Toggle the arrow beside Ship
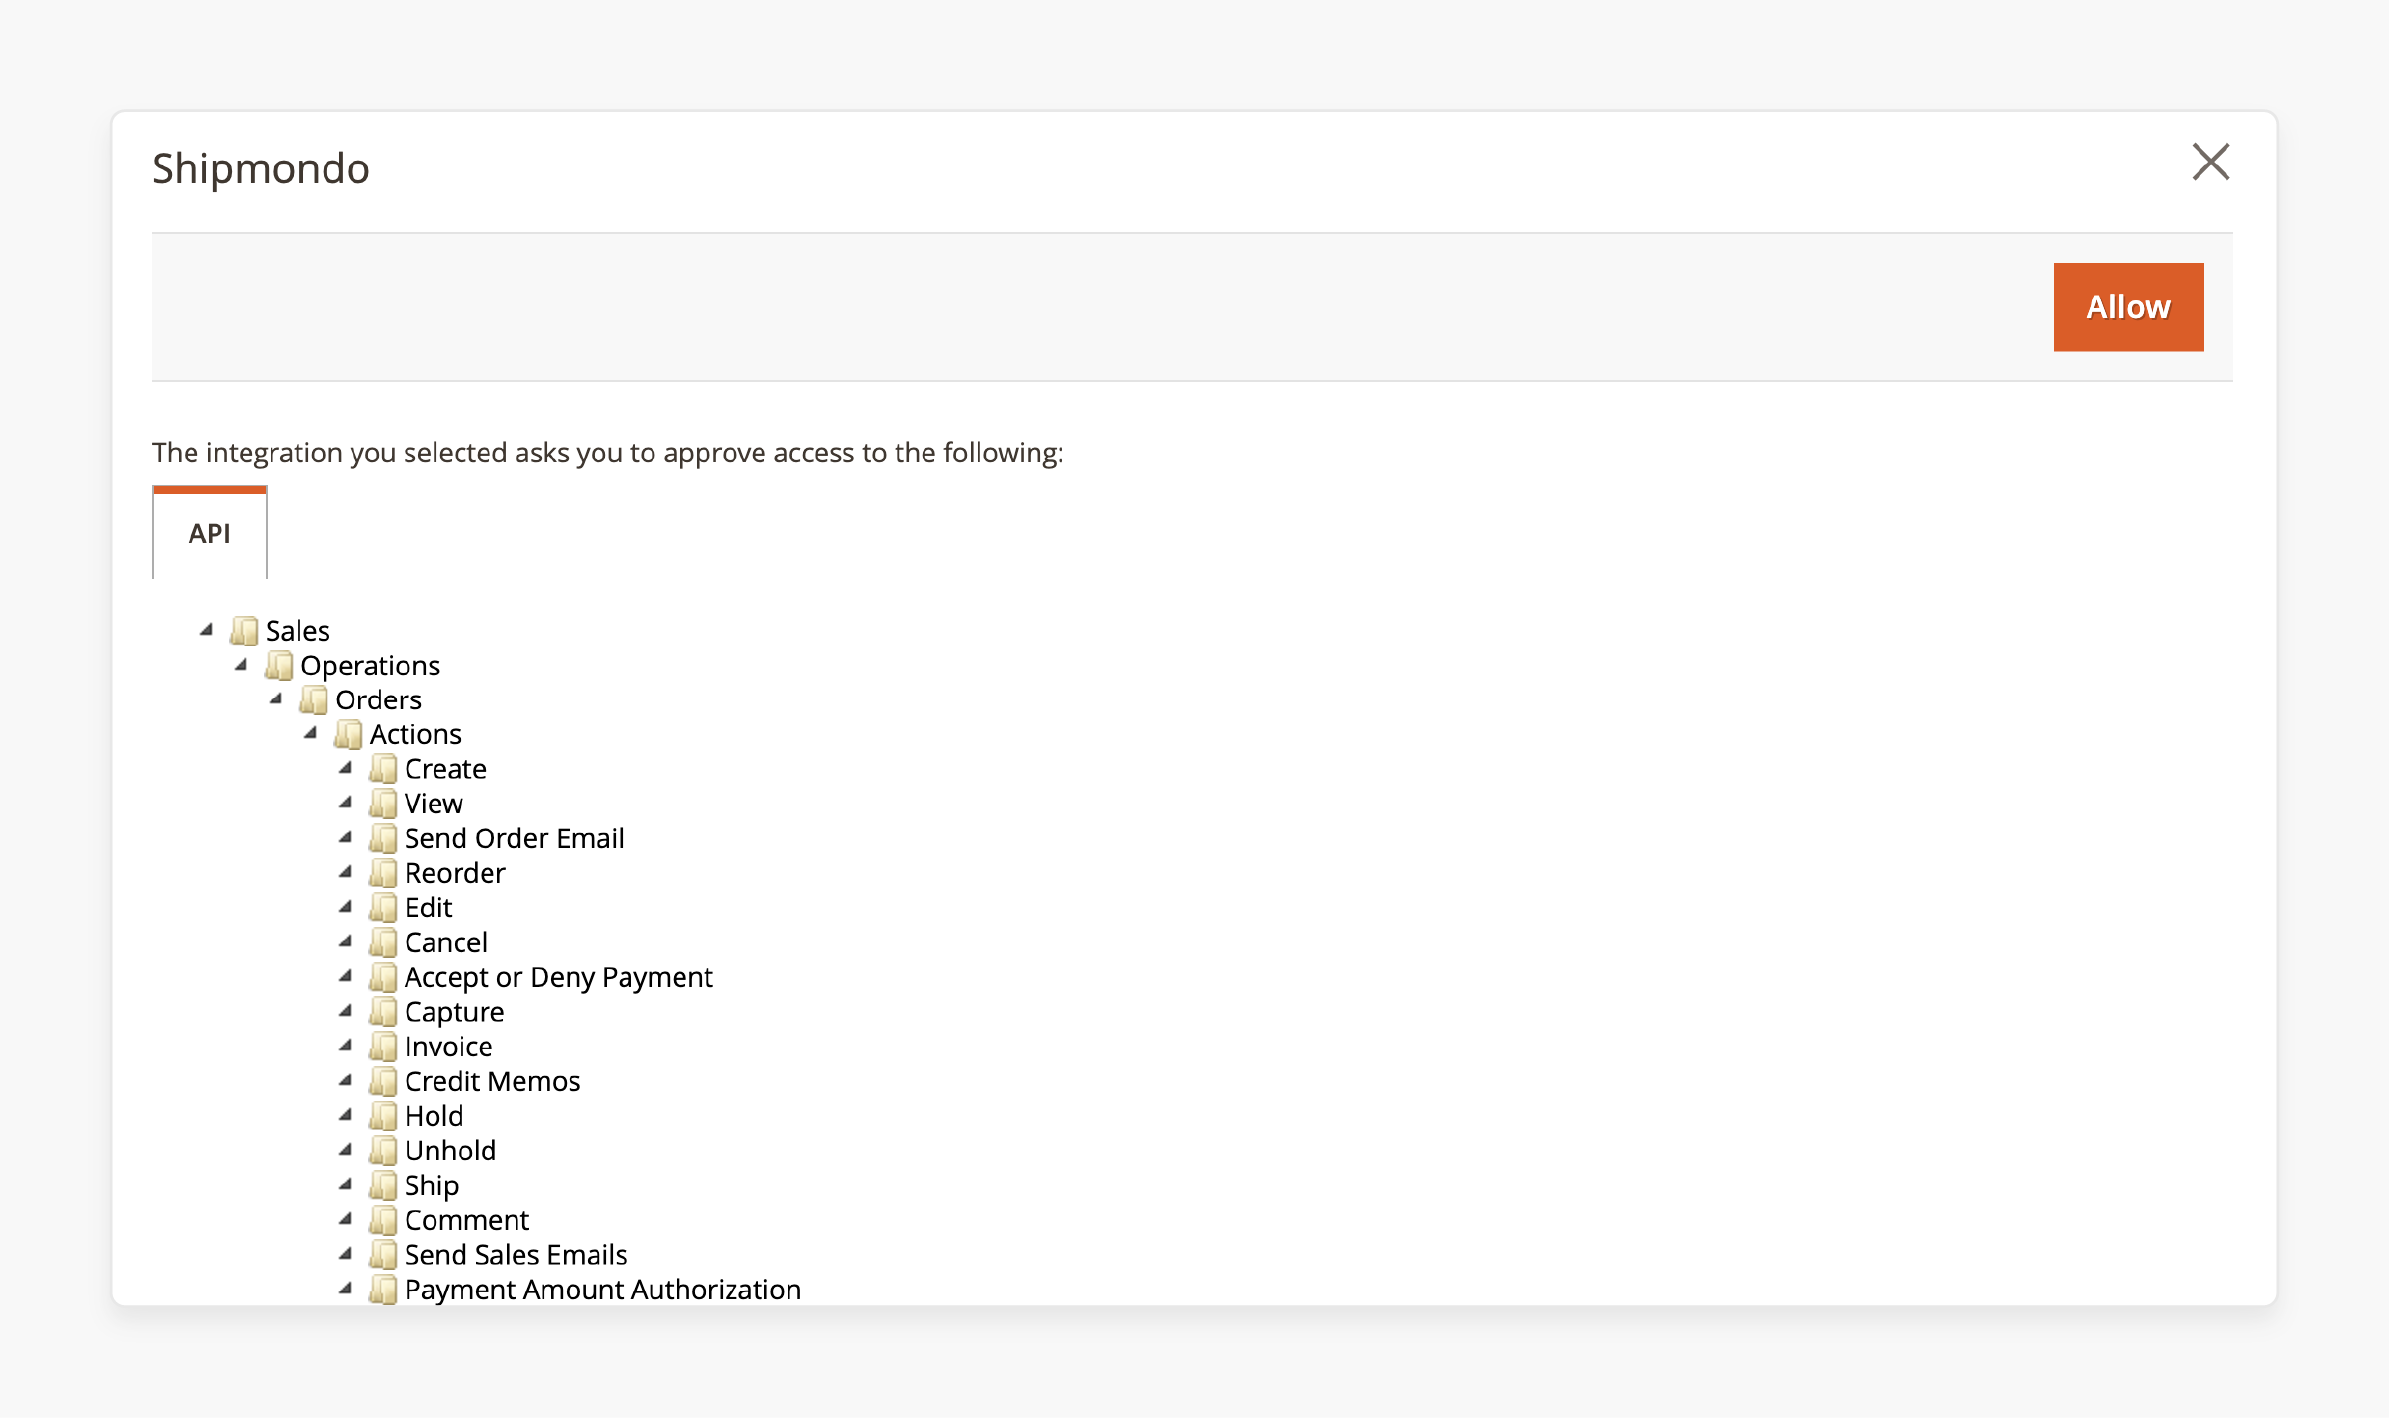This screenshot has height=1418, width=2389. tap(346, 1184)
